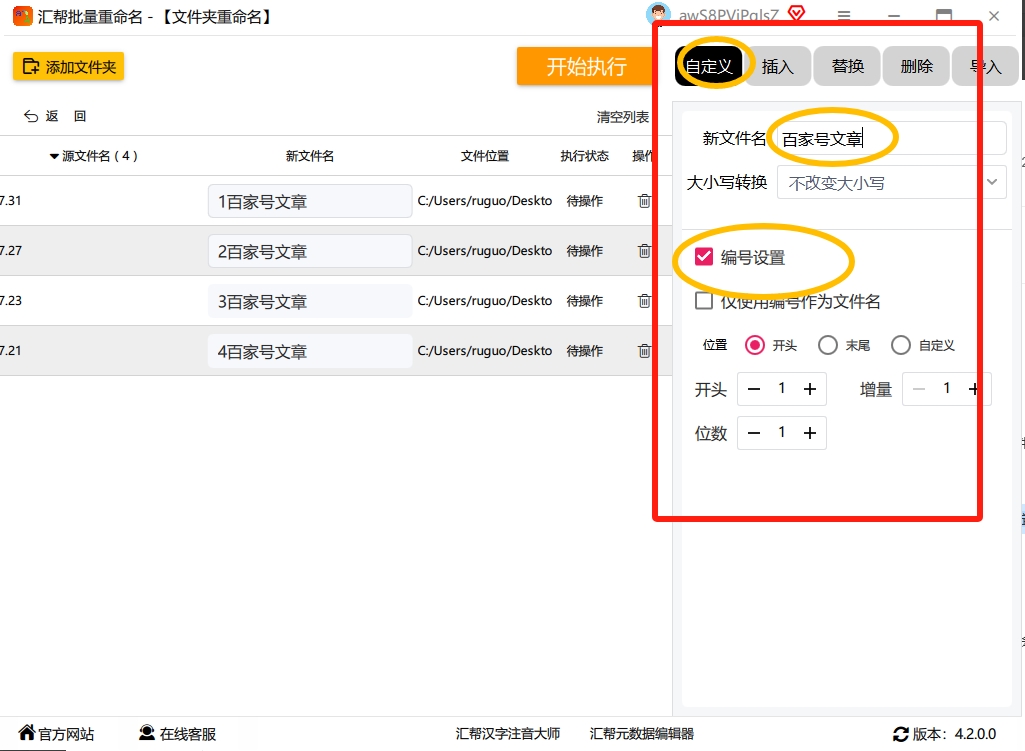
Task: Click the 新文件名 column header
Action: 310,156
